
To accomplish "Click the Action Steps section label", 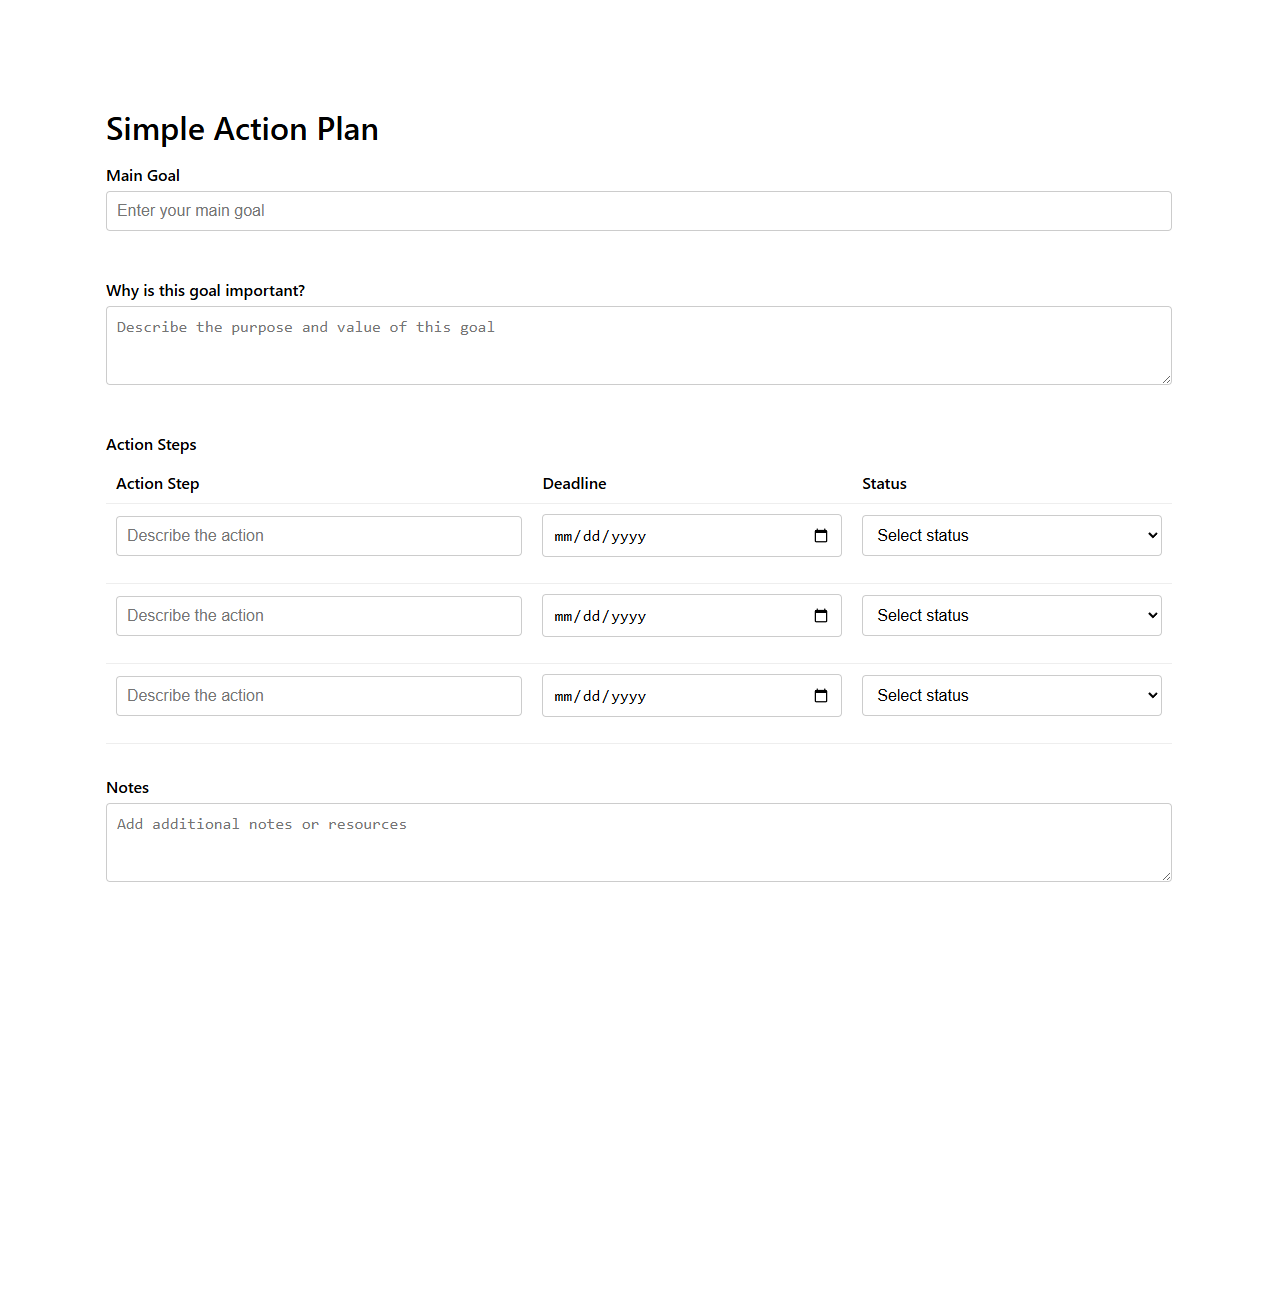I will (151, 444).
